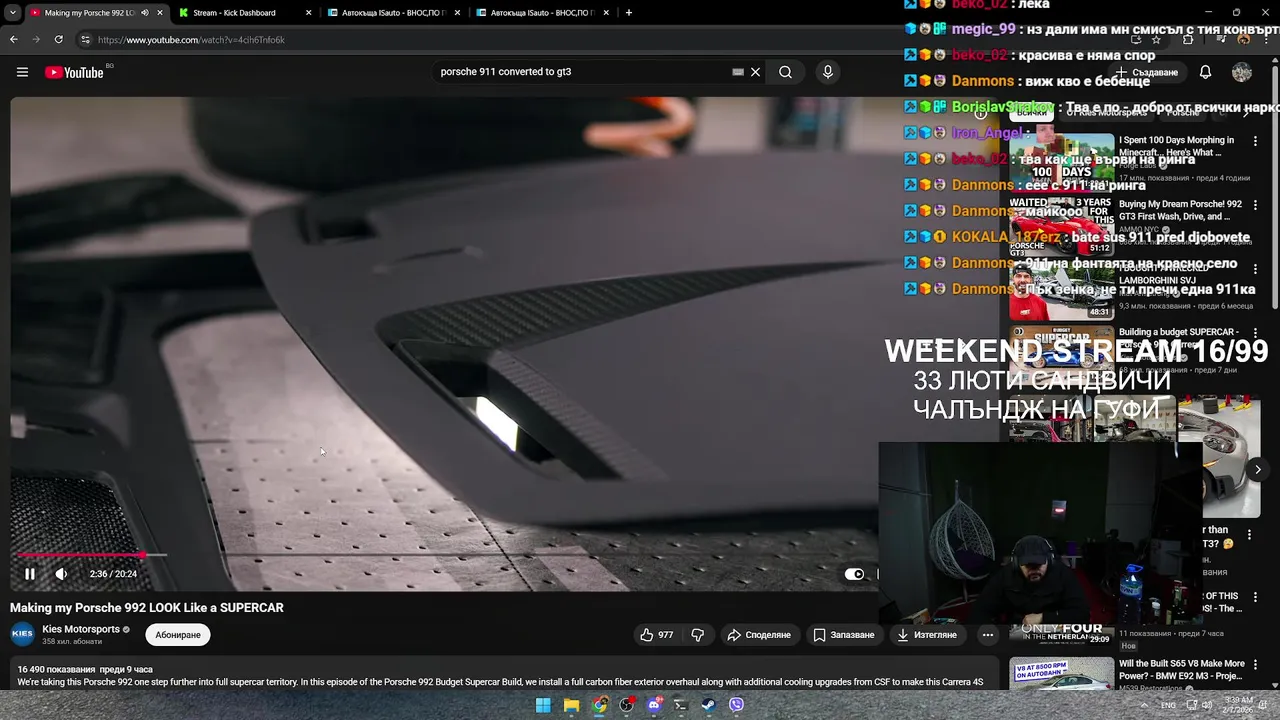
Task: Open the Built S65 V8 BMW E92 M3 video
Action: [x=1182, y=669]
